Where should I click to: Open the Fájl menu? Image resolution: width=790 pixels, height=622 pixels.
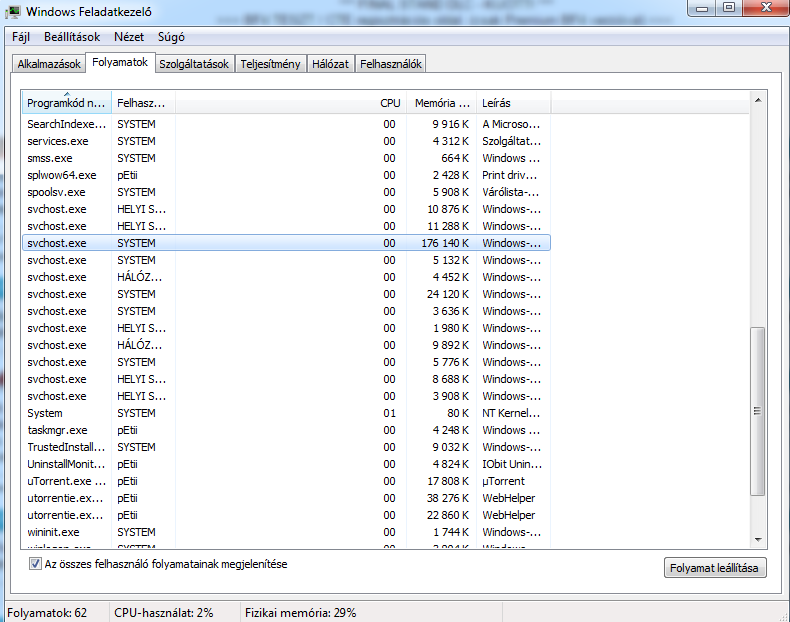(x=21, y=36)
